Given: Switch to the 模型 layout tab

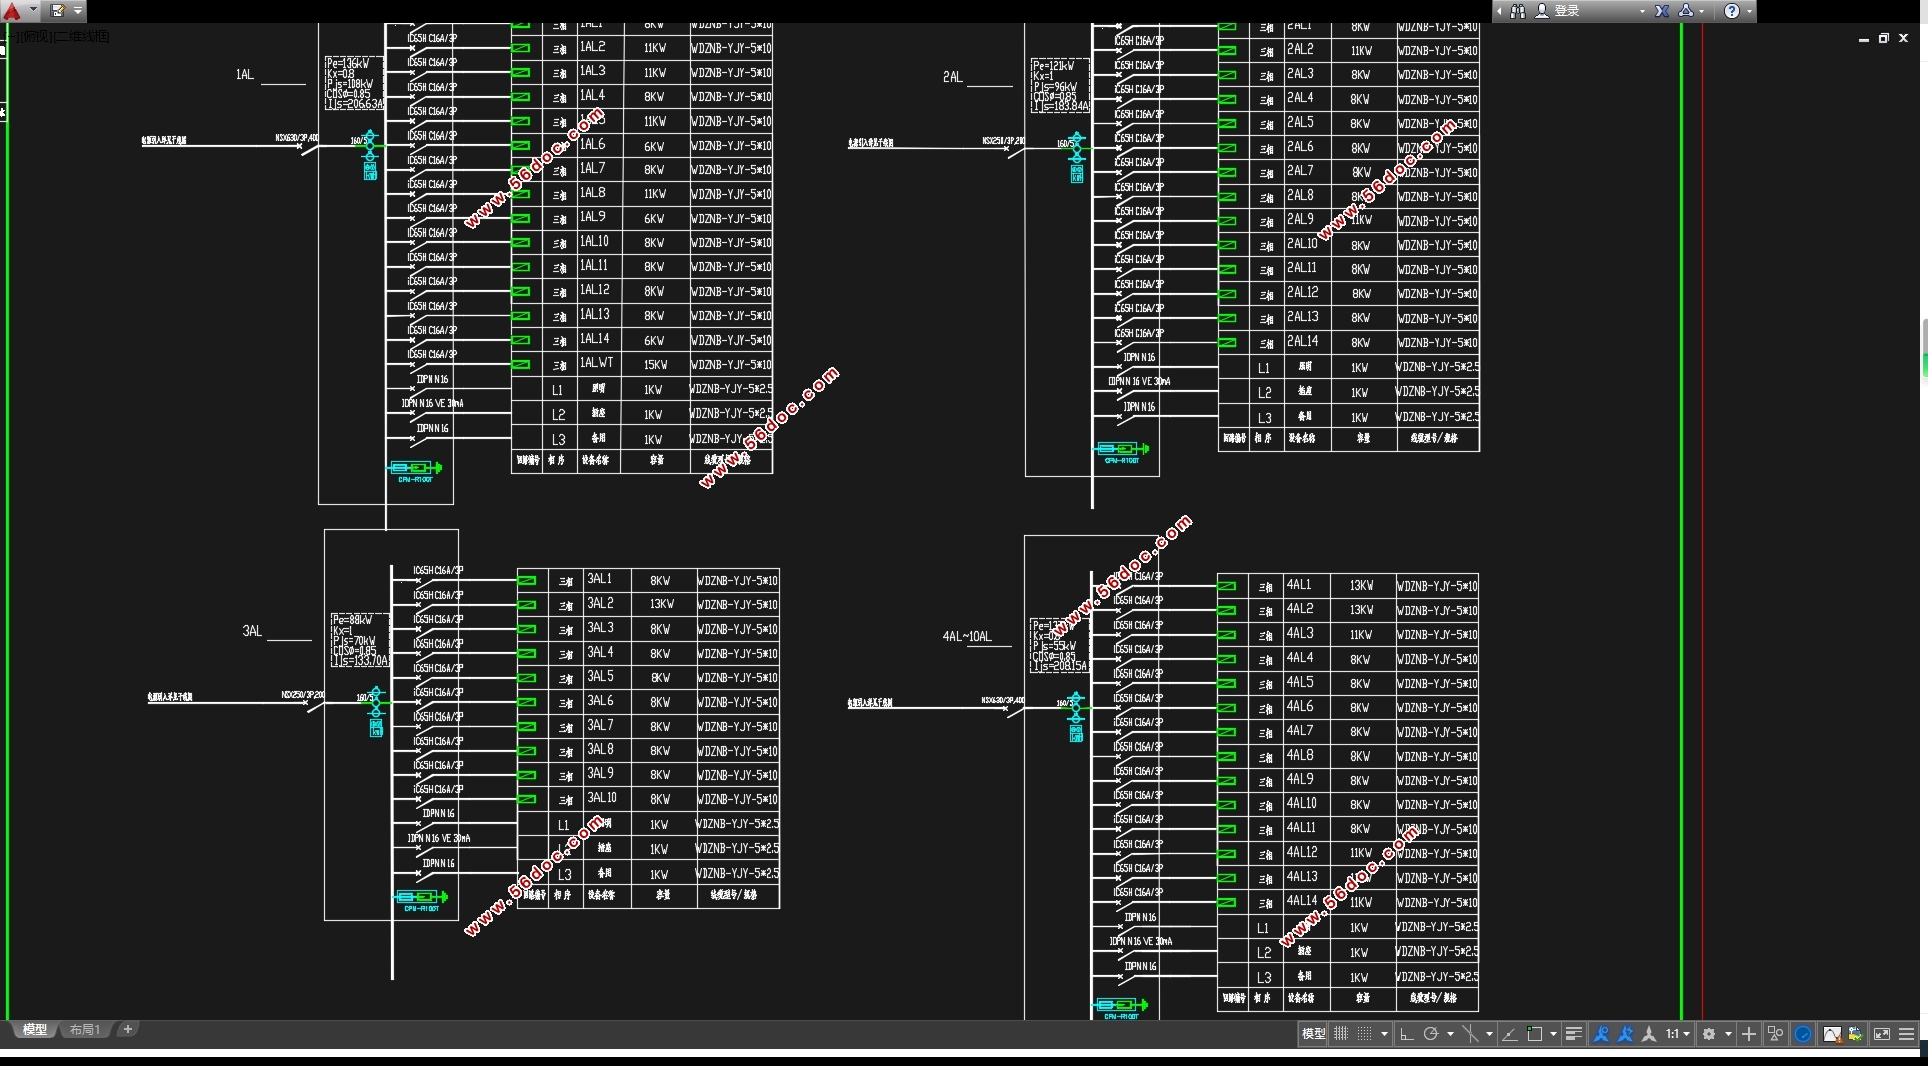Looking at the screenshot, I should (35, 1030).
